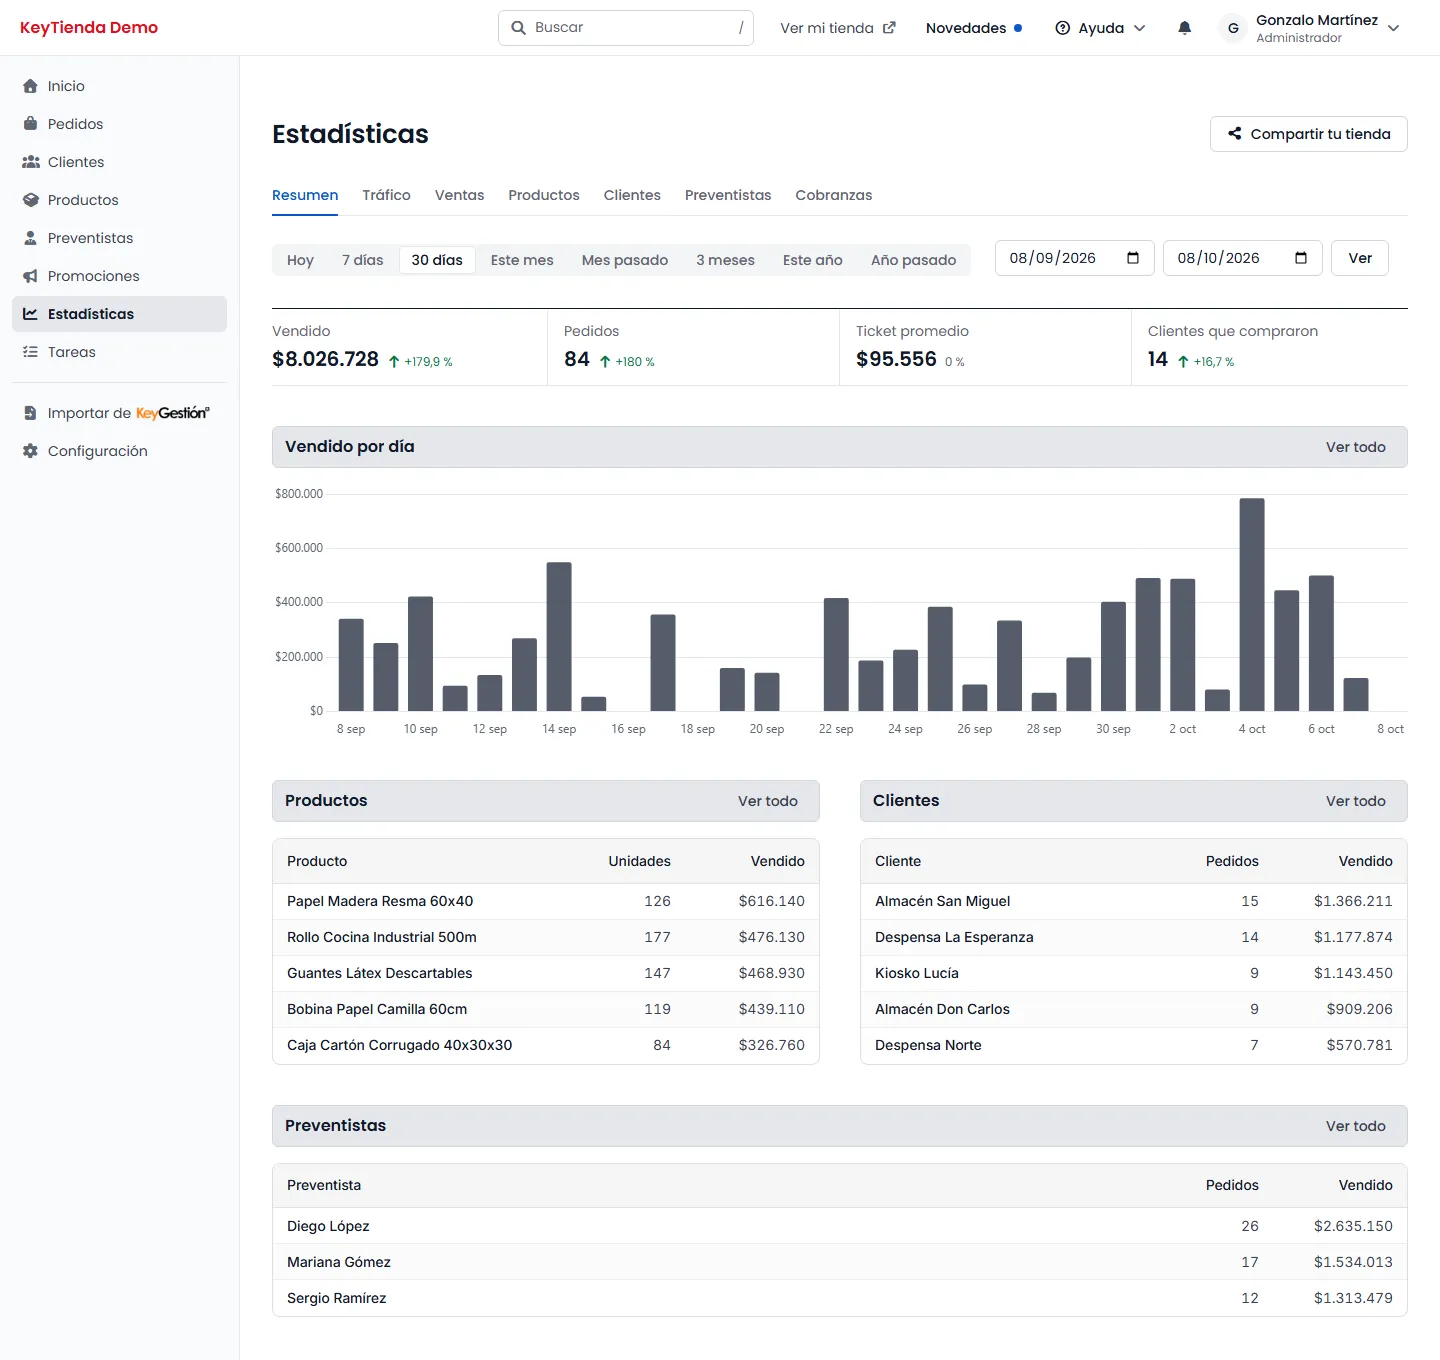Open the Cobranzas tab
This screenshot has height=1360, width=1440.
coord(834,195)
